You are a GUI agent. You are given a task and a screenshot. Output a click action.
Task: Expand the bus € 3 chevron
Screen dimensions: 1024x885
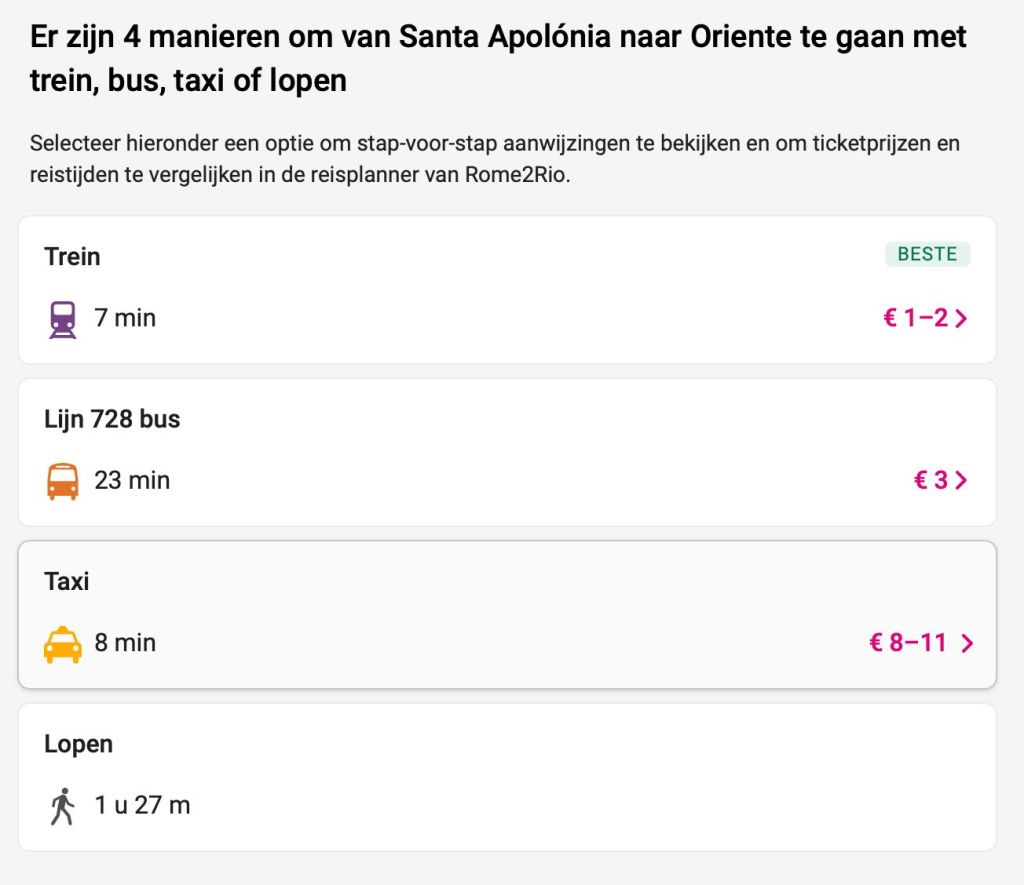[962, 481]
